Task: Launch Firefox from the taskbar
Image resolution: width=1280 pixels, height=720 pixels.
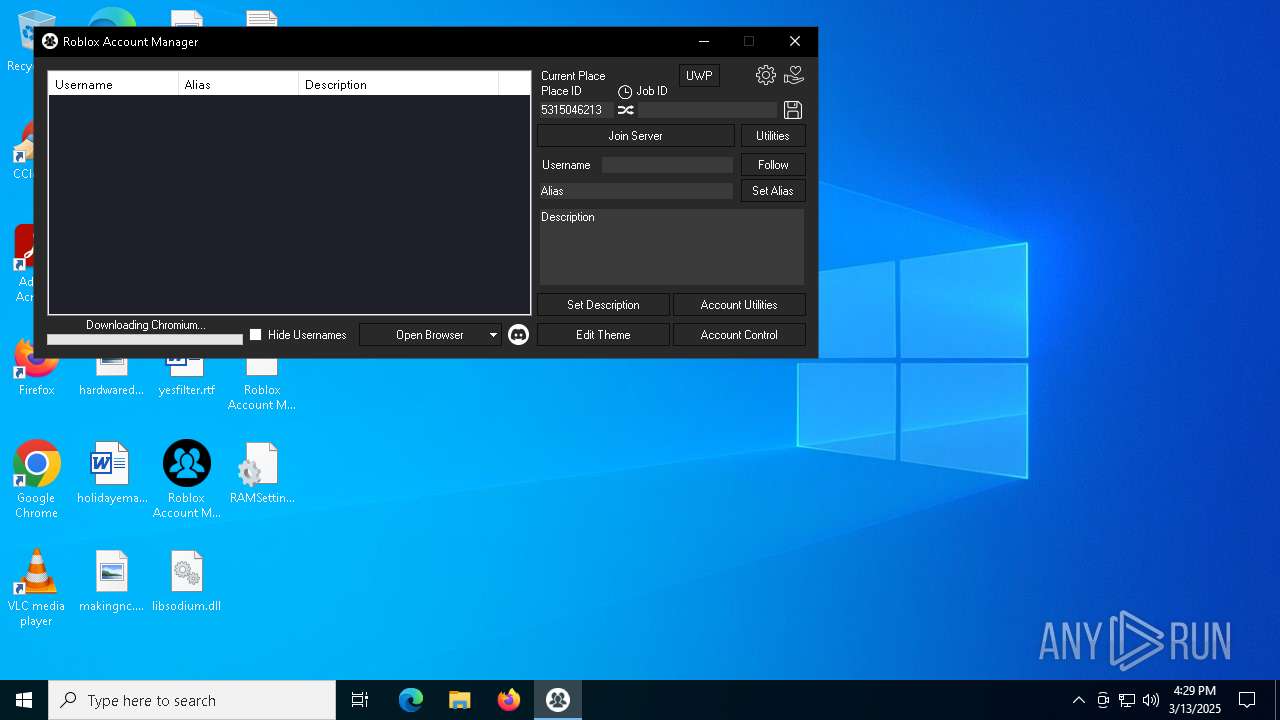Action: (509, 700)
